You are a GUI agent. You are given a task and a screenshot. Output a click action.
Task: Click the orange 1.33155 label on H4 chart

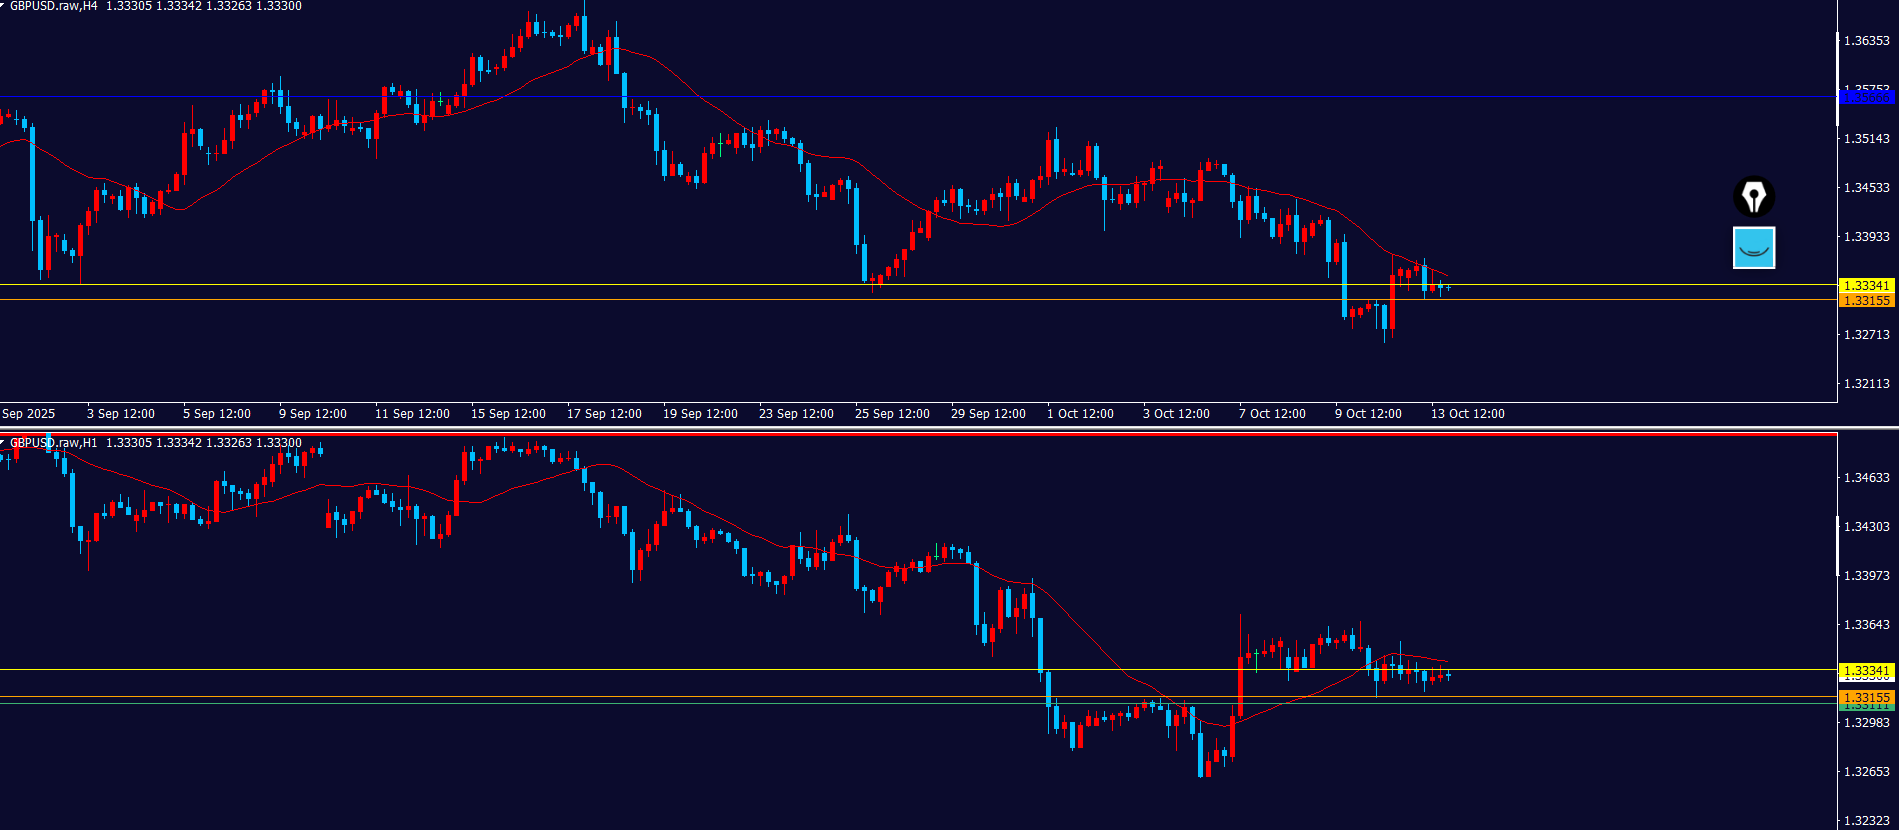point(1867,301)
